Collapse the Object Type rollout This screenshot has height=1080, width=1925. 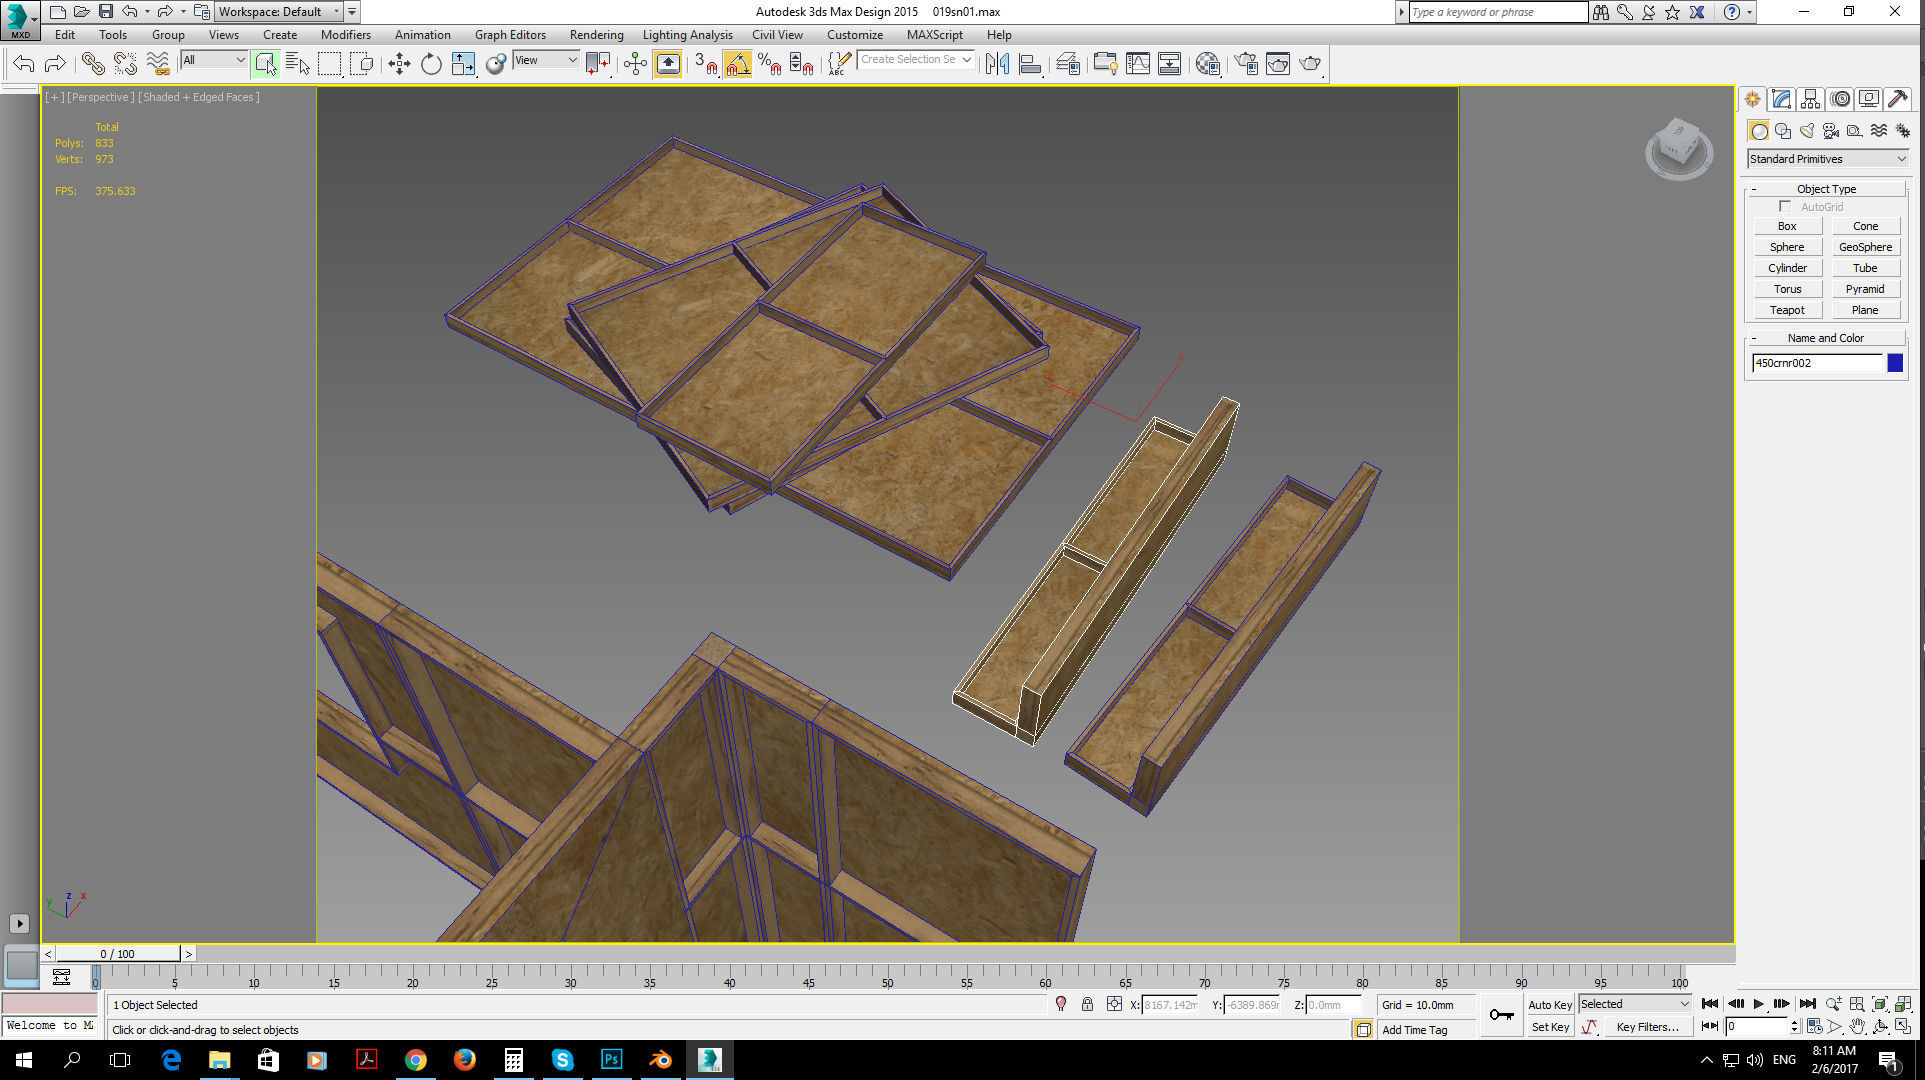click(x=1826, y=189)
